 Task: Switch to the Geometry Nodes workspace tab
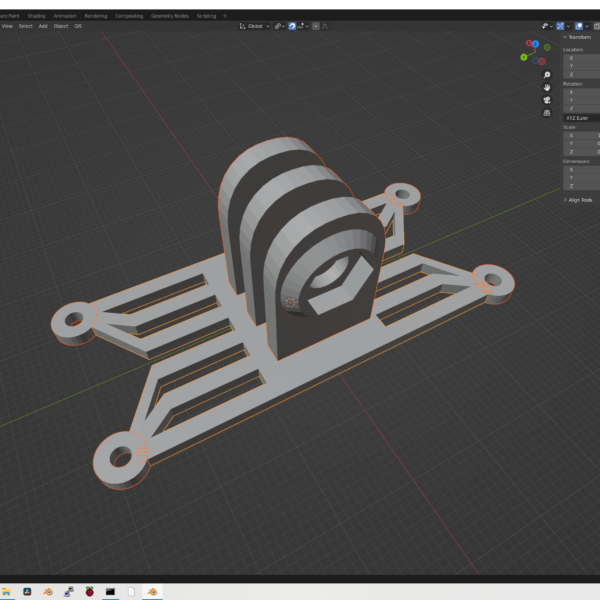[x=169, y=16]
